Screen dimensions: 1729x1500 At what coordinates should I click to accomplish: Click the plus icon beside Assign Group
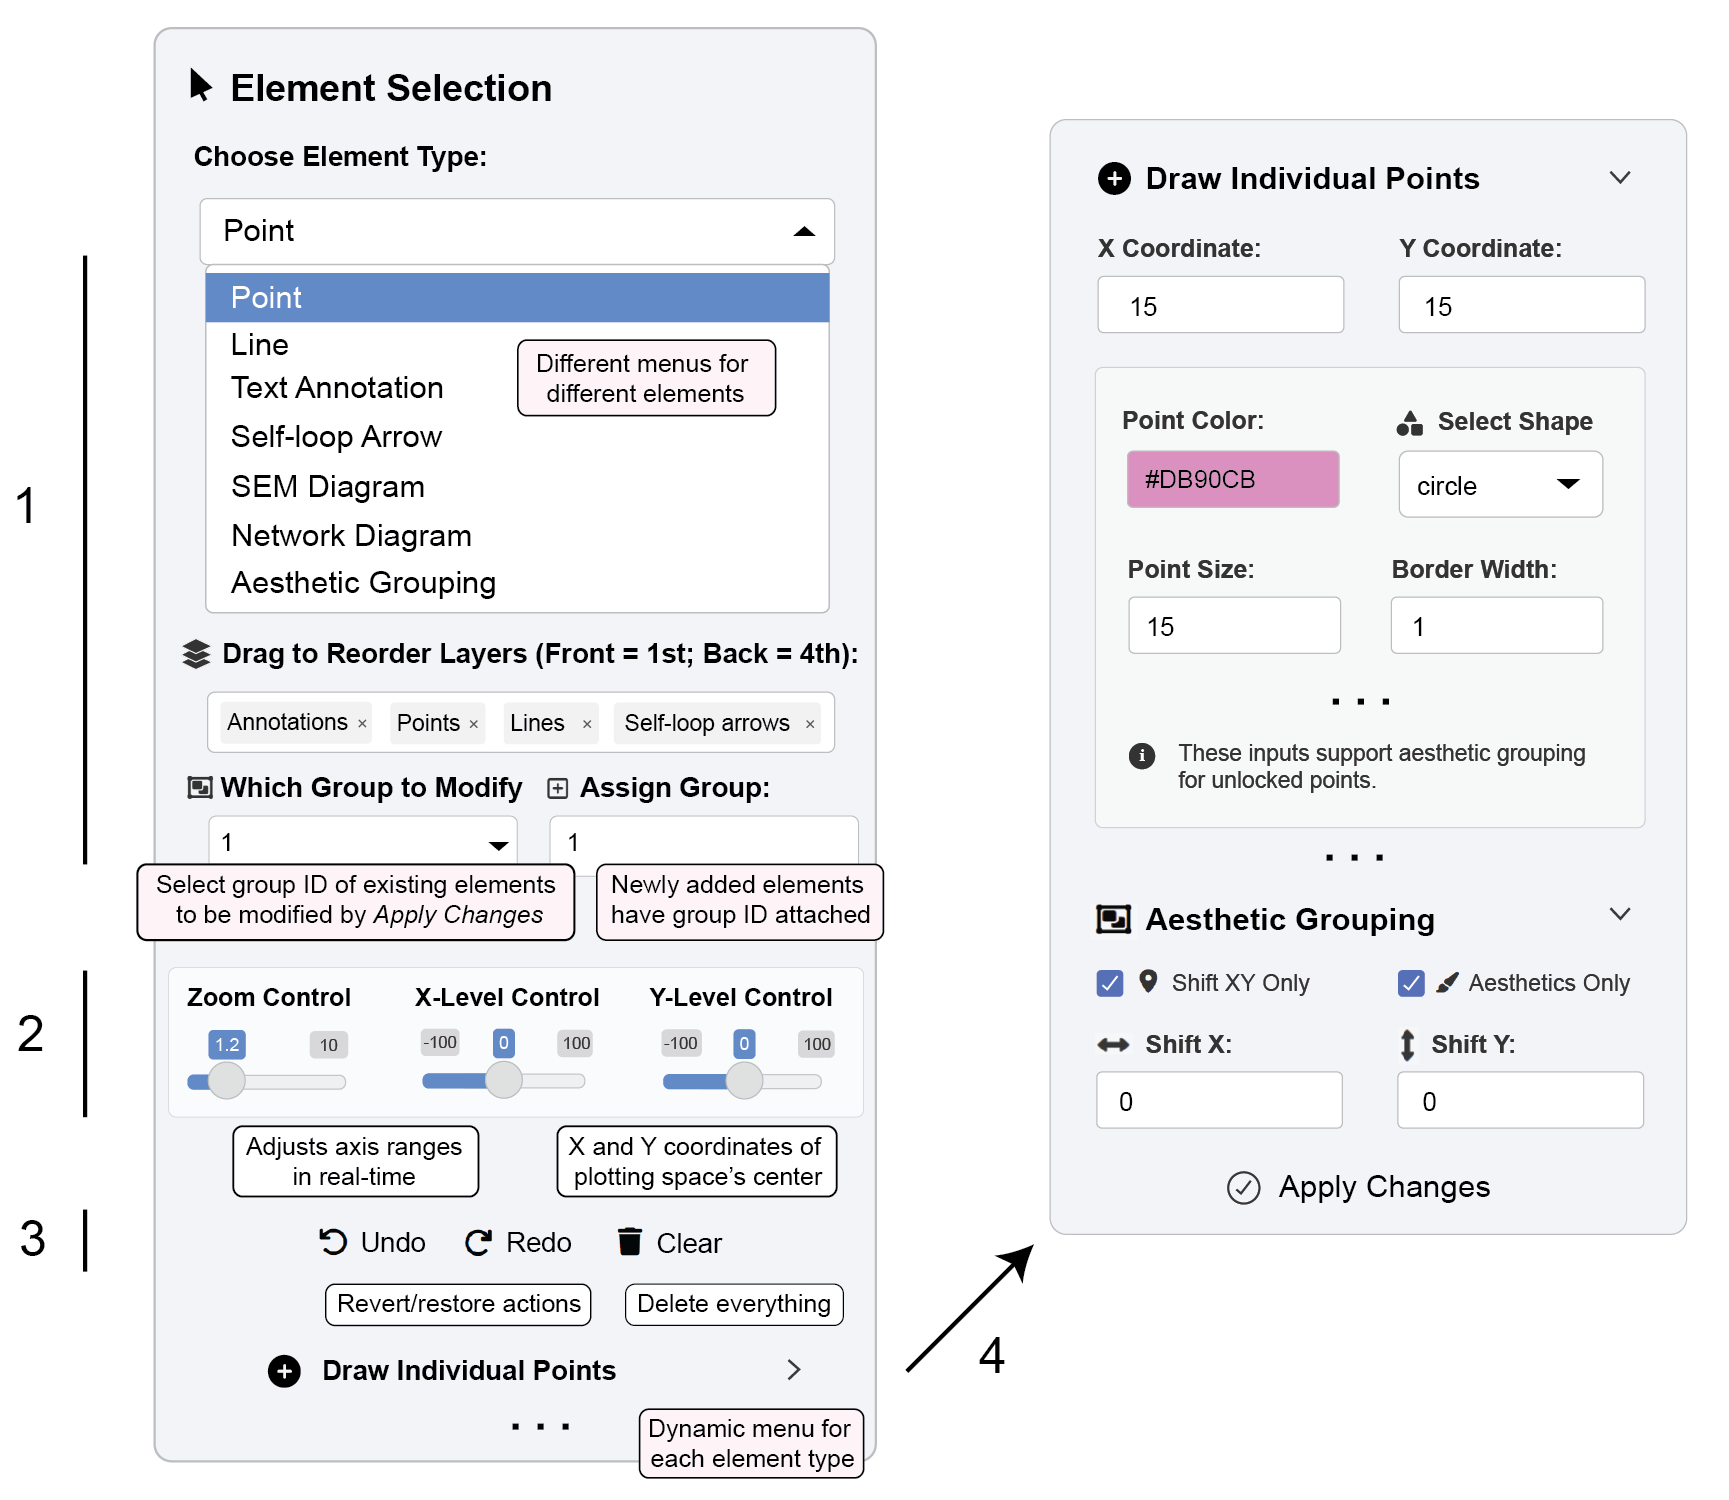pyautogui.click(x=558, y=789)
